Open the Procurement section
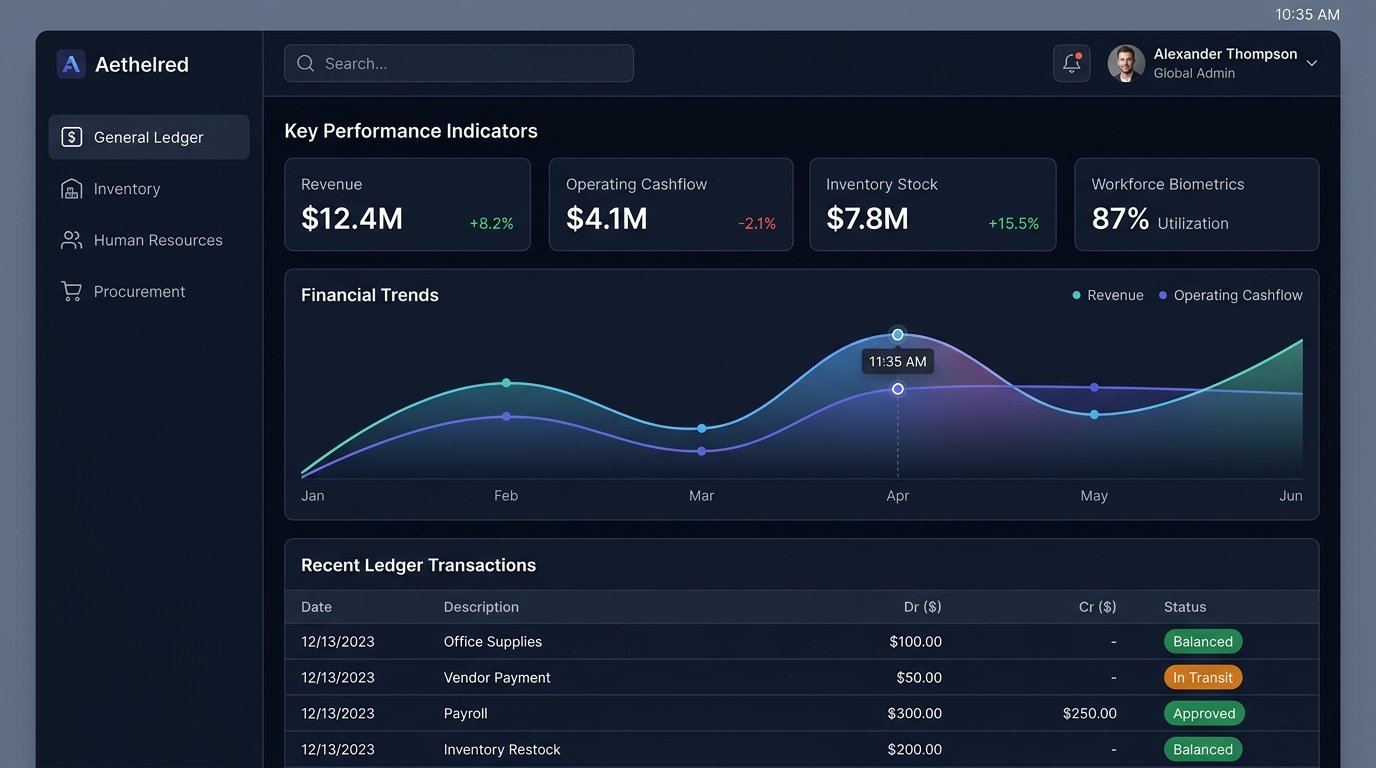The width and height of the screenshot is (1376, 768). tap(149, 292)
